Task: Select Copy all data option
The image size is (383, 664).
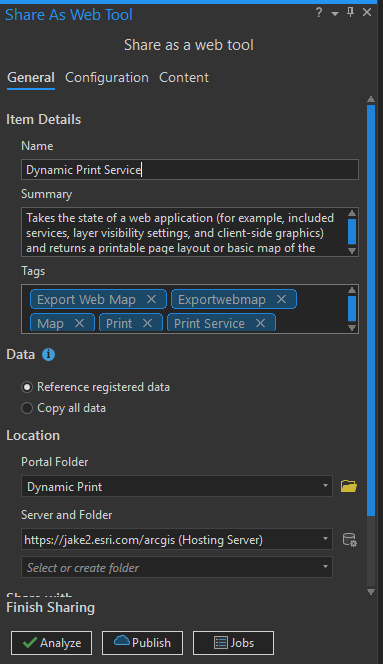Action: pos(64,408)
